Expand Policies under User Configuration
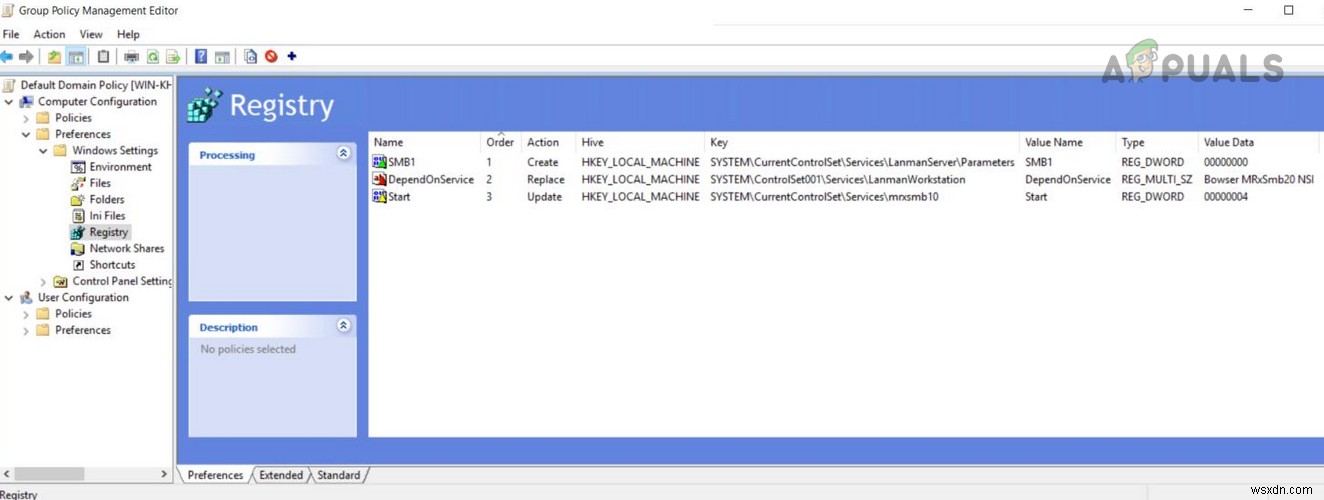Screen dimensions: 1324x500 click(x=26, y=314)
